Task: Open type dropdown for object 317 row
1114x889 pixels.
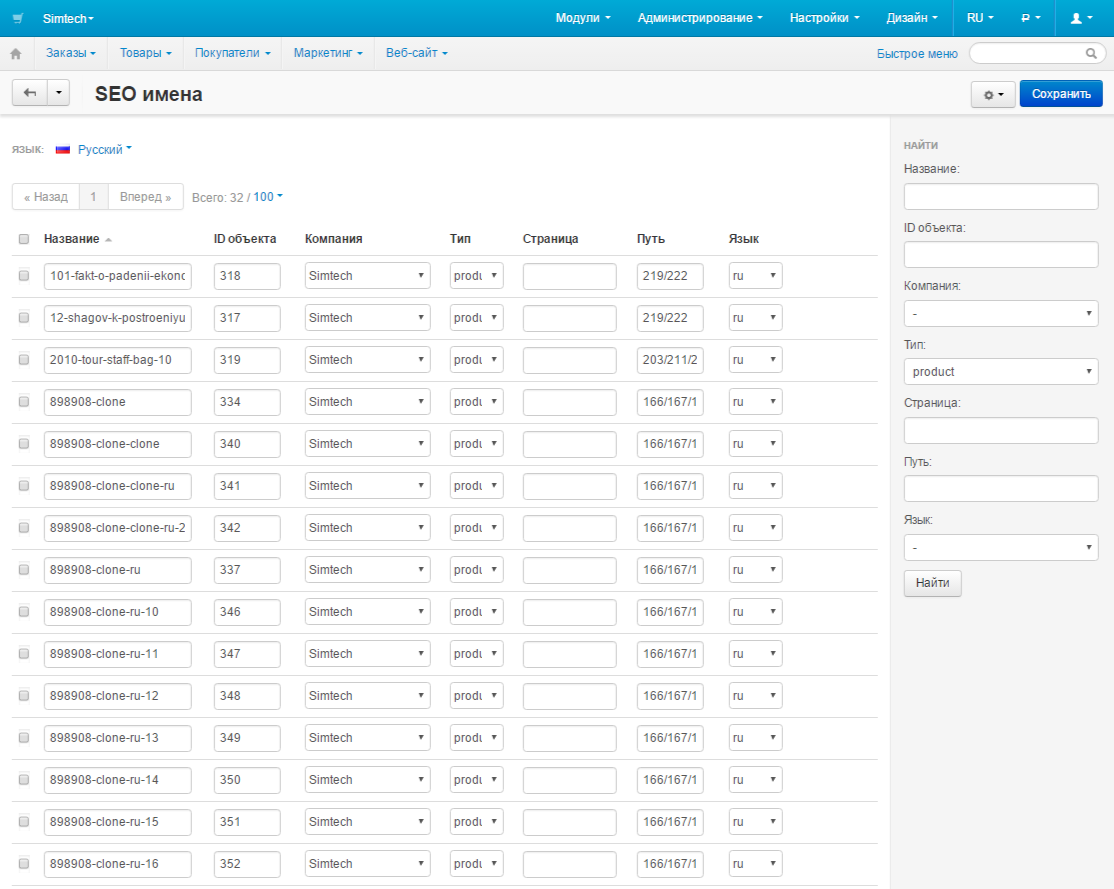Action: coord(476,318)
